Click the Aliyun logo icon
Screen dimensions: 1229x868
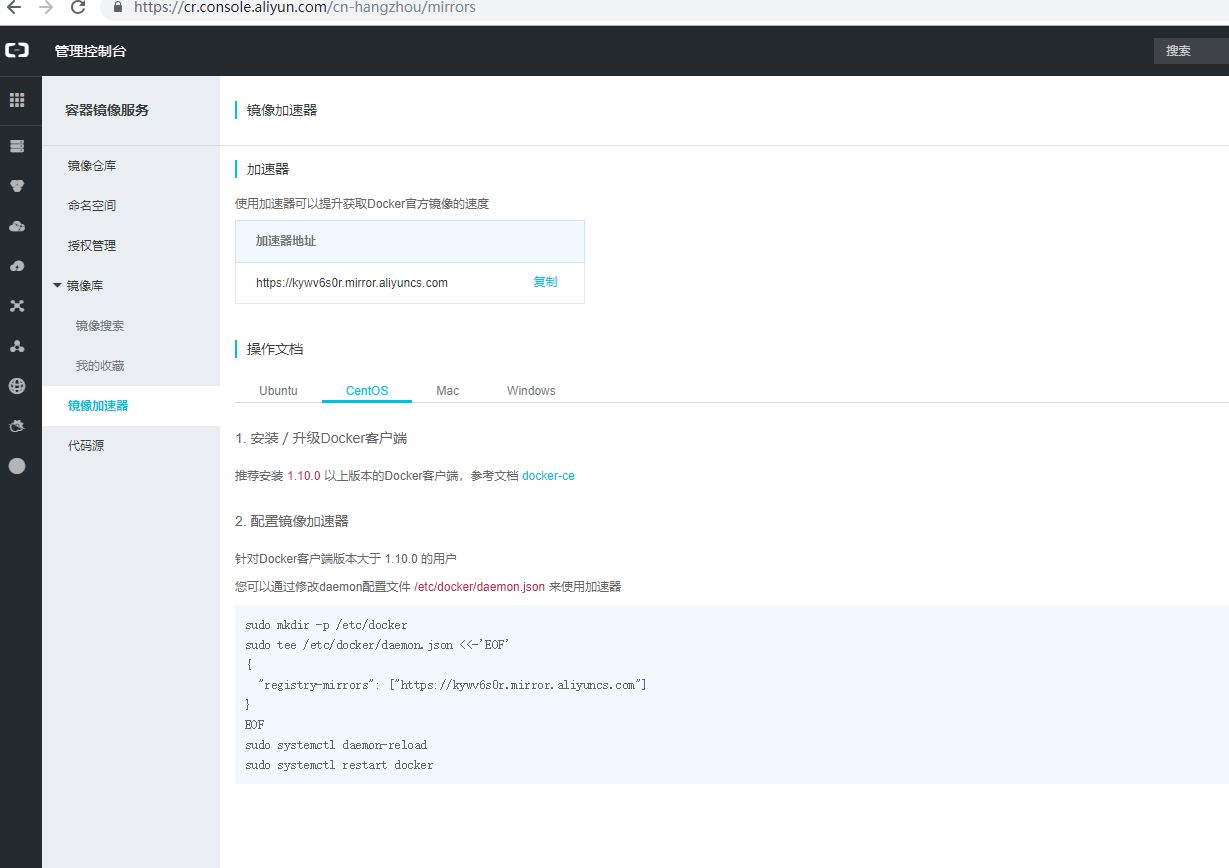[x=17, y=51]
